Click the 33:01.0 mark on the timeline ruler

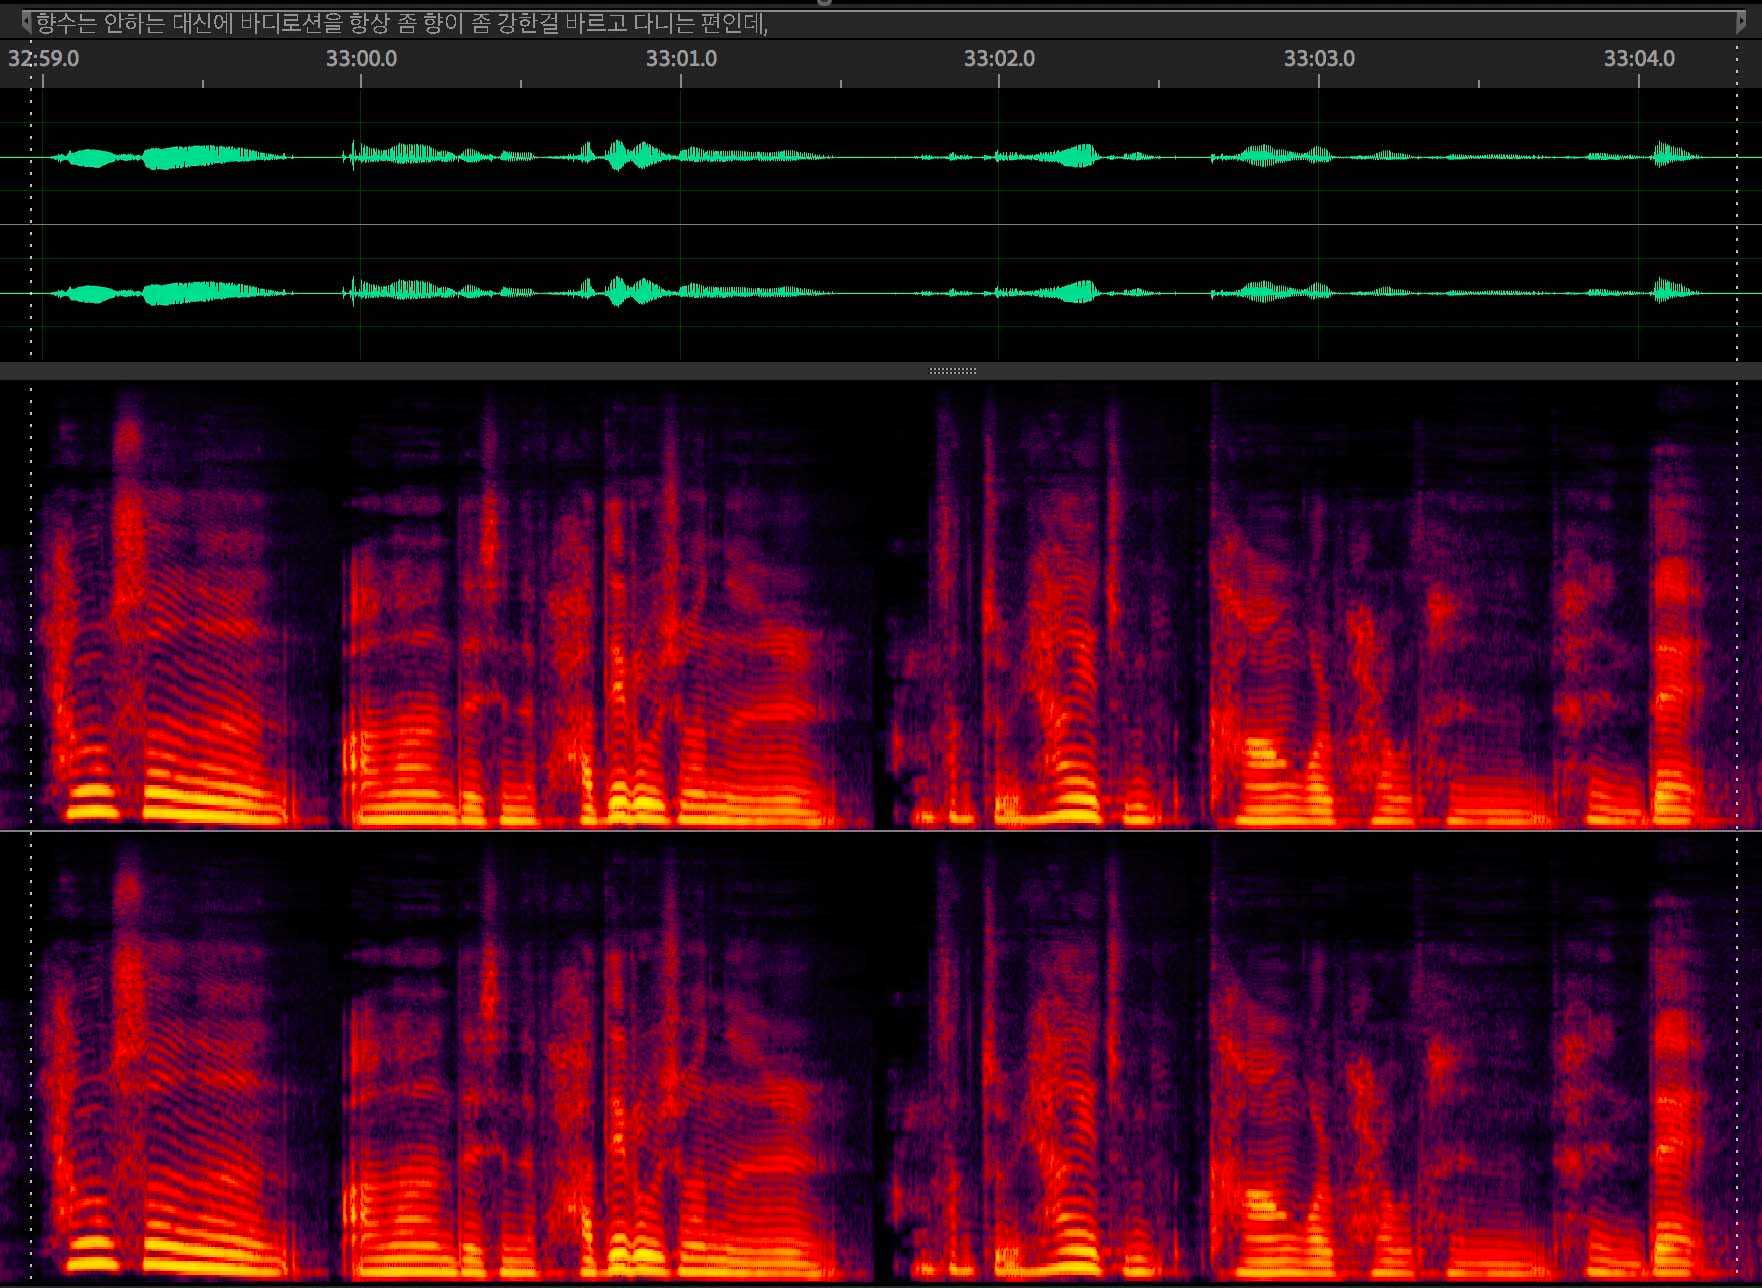click(681, 58)
